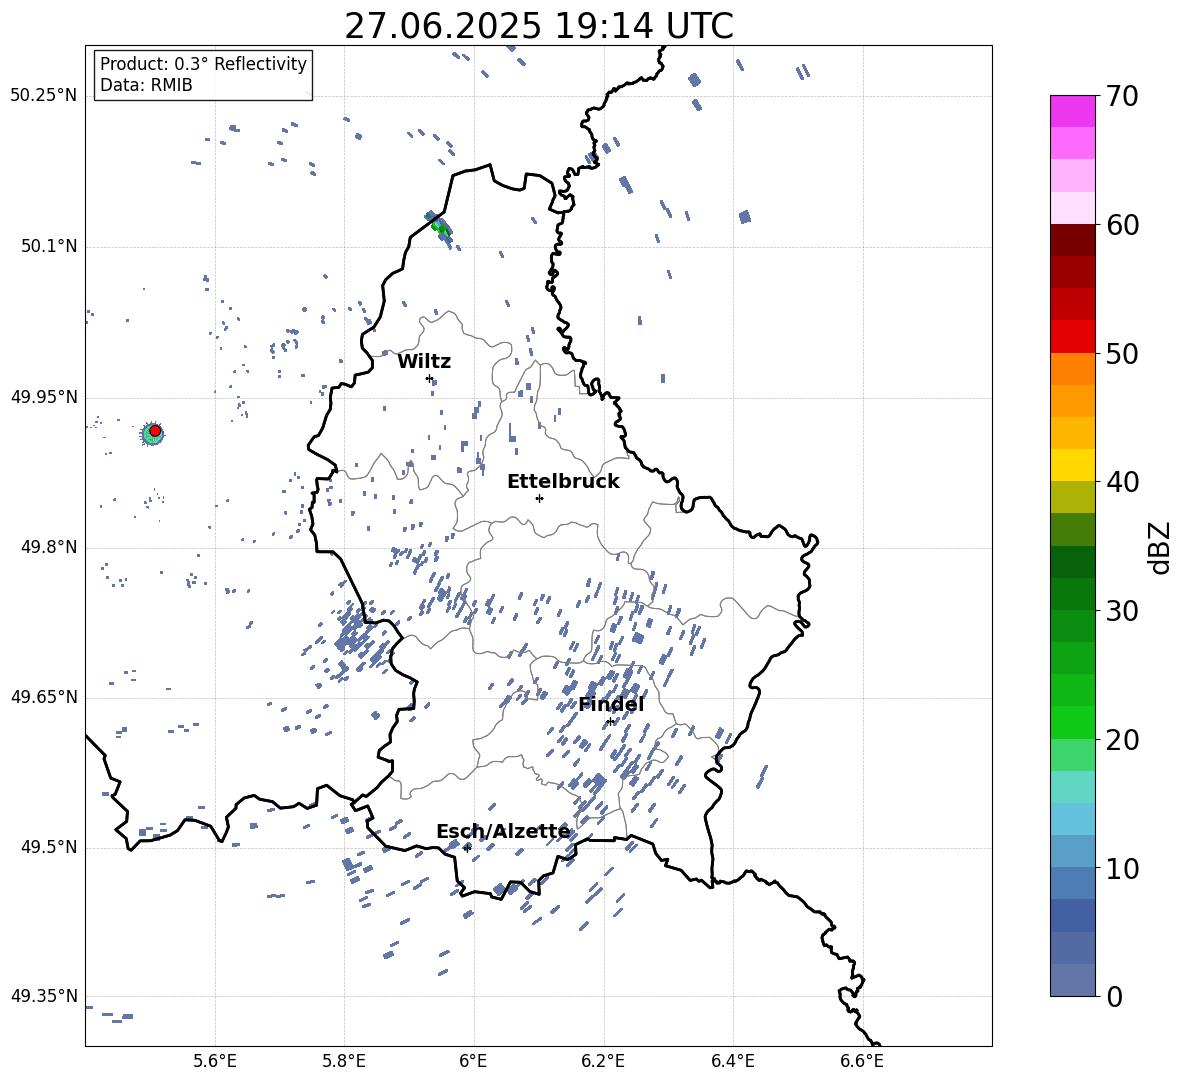Click the longitude label 6°E
The image size is (1184, 1081).
(473, 1061)
